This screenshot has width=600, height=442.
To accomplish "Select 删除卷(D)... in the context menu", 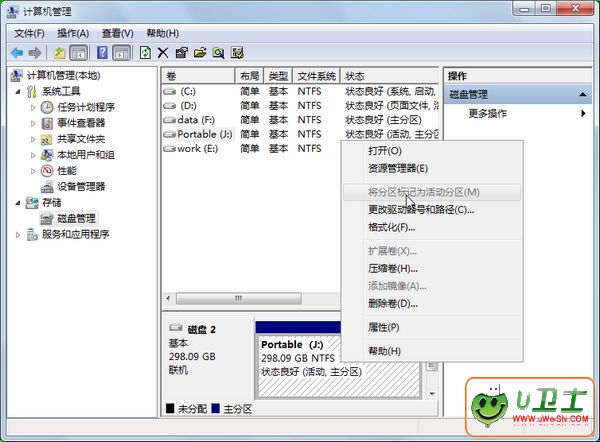I will [432, 304].
